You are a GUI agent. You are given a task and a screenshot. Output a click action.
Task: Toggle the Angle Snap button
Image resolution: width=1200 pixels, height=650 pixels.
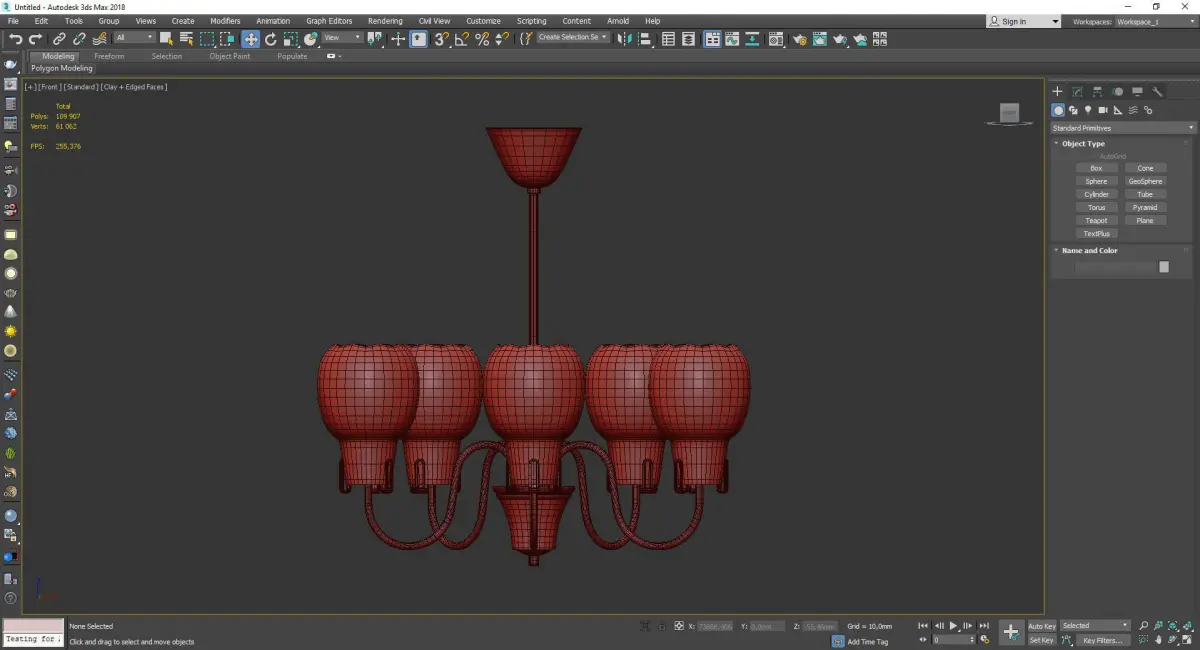(461, 39)
